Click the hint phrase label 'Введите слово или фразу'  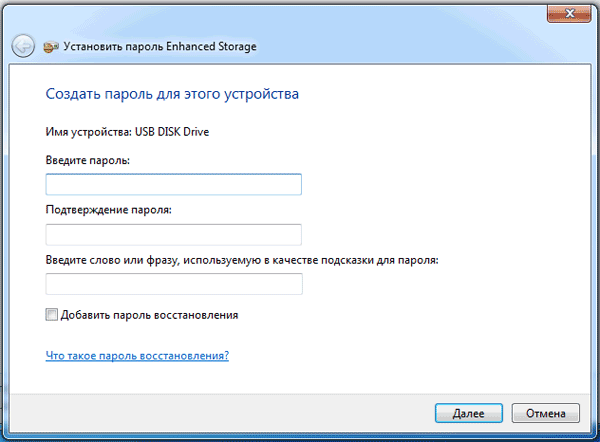tap(242, 260)
